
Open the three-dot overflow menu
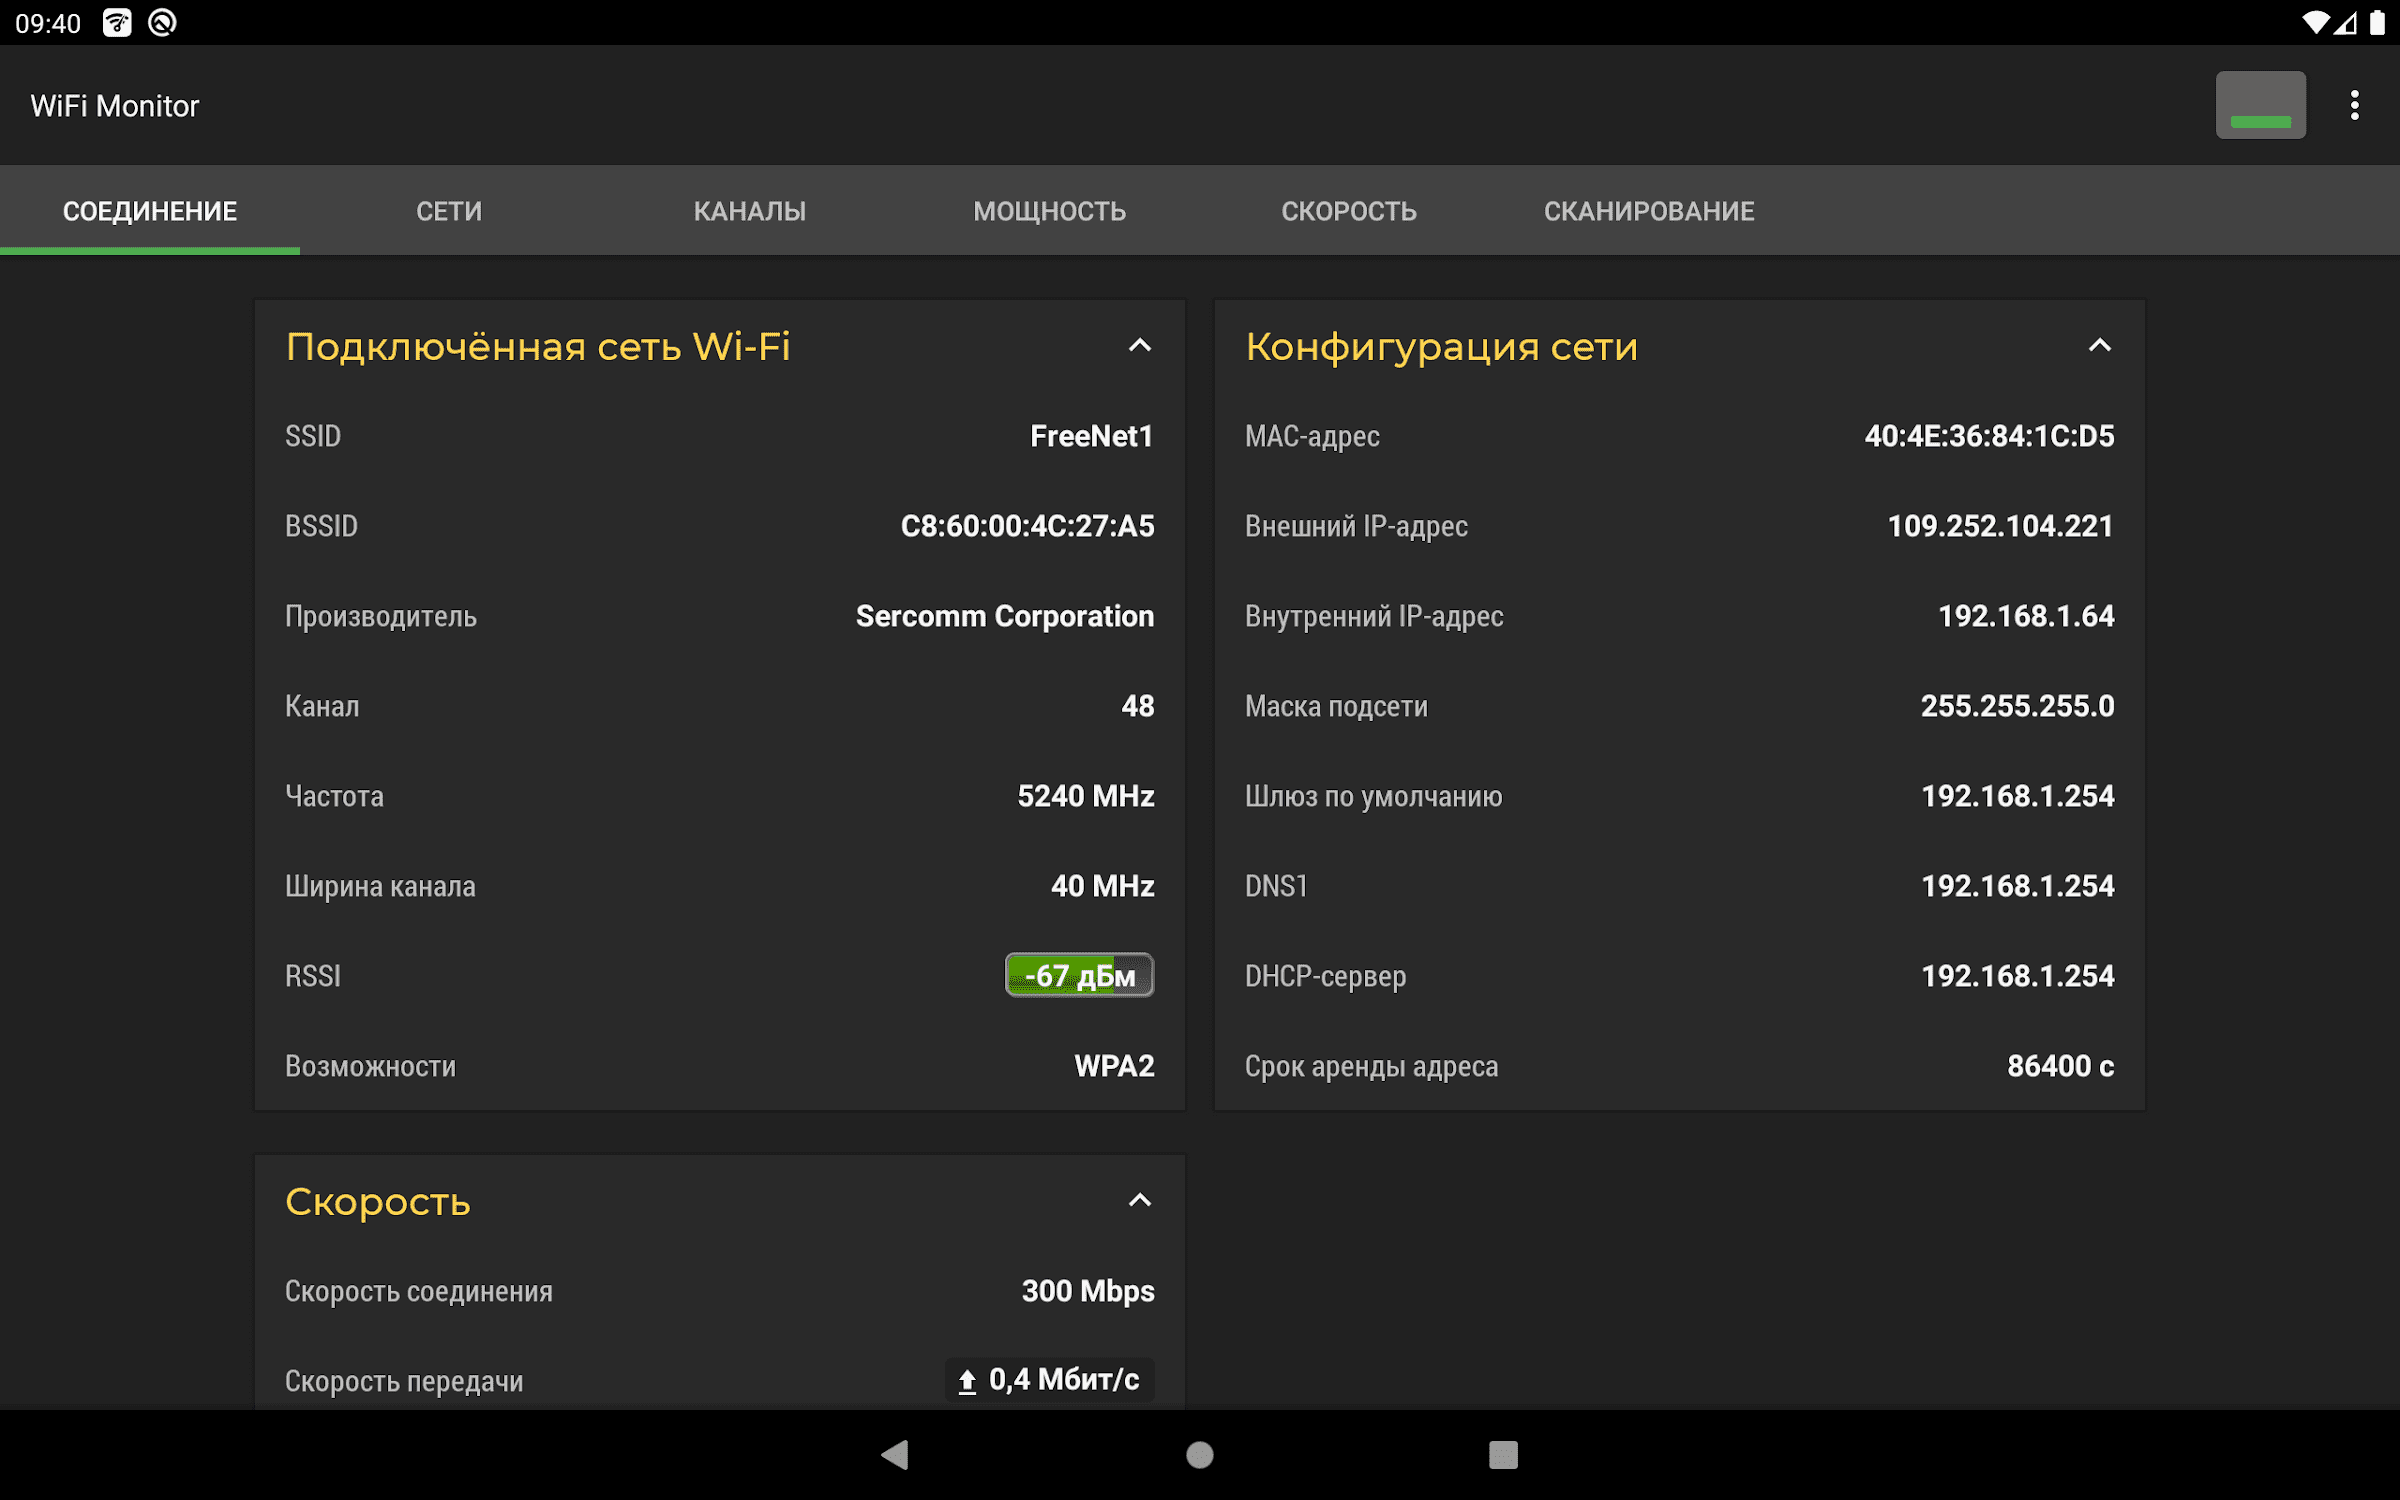pos(2354,105)
